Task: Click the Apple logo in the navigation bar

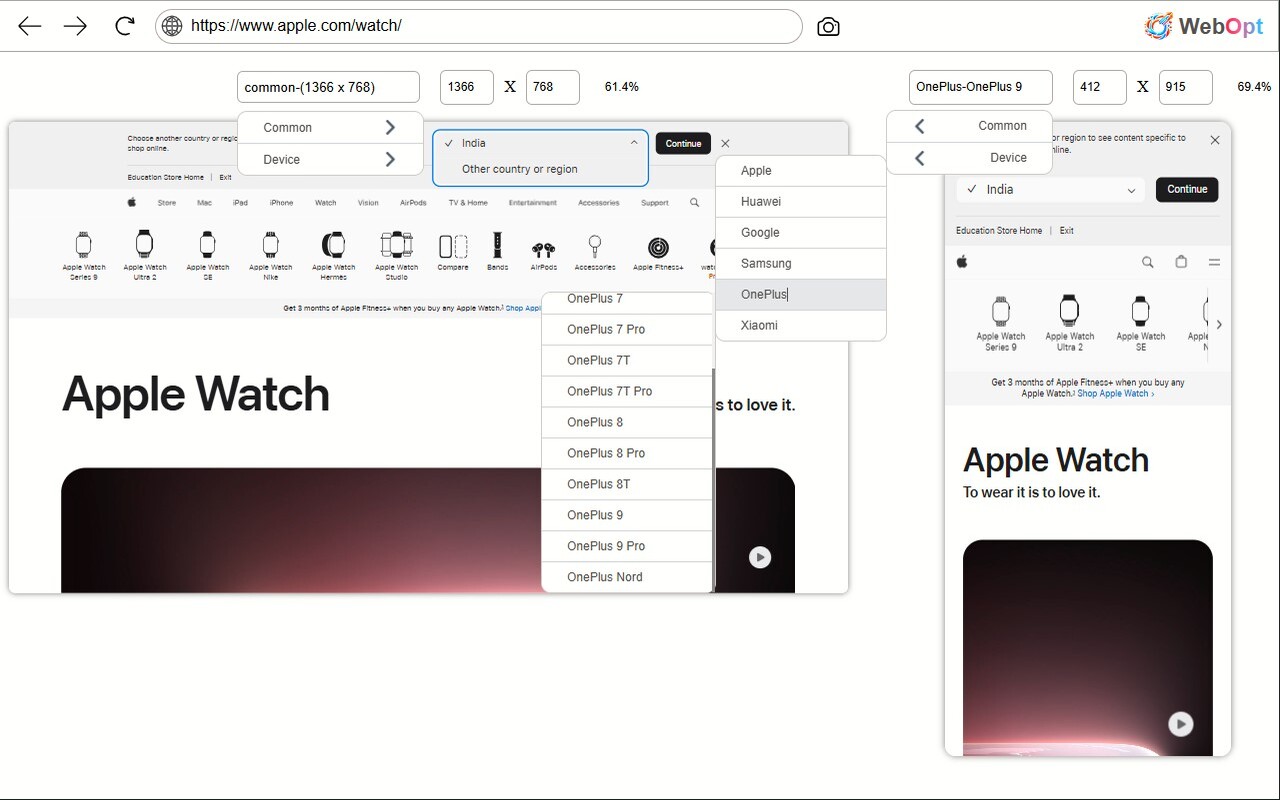Action: click(x=131, y=202)
